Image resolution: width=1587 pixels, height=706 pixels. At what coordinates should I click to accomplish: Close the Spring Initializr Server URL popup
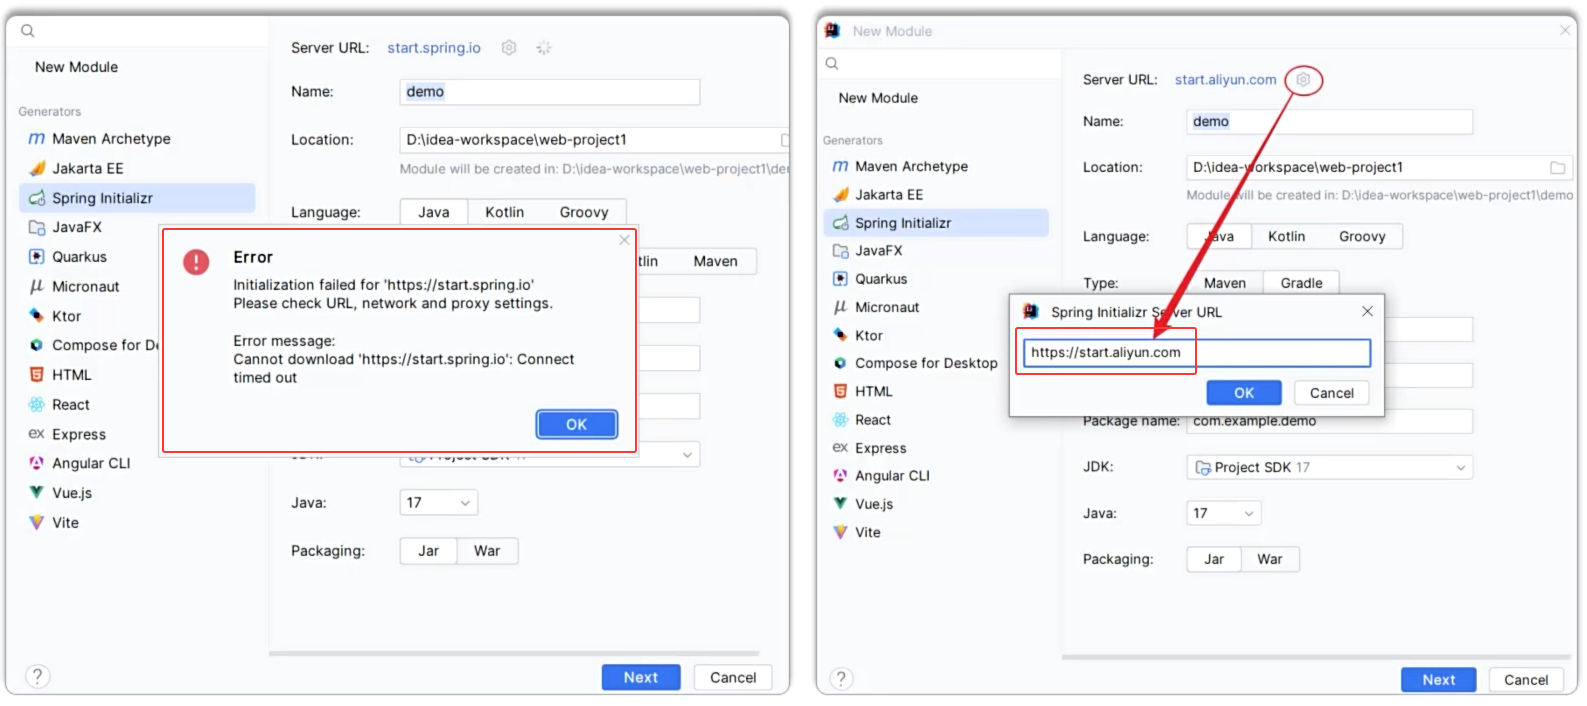(1367, 312)
